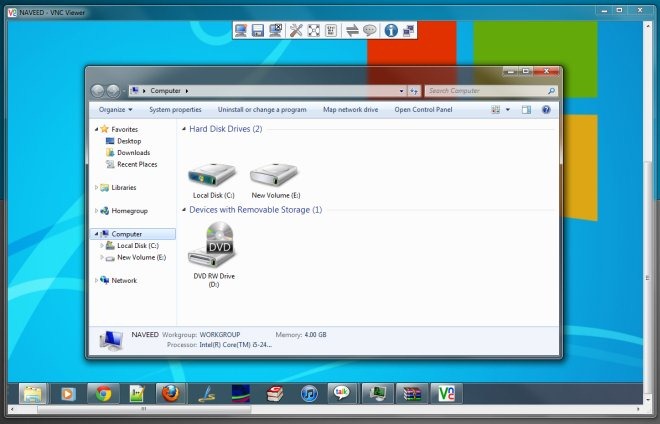Collapse the Hard Disk Drives group

[184, 129]
